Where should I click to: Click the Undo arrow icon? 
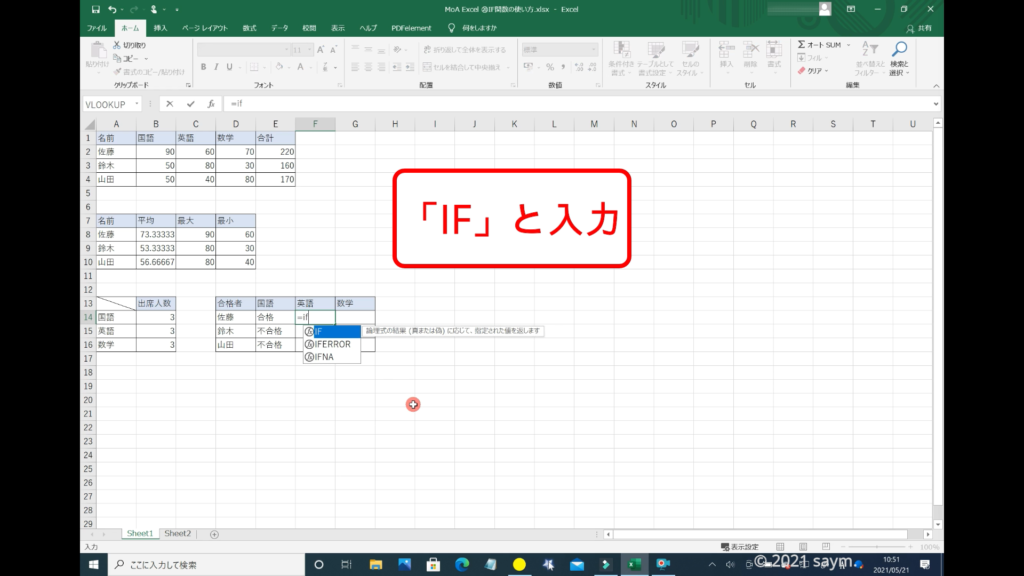[109, 9]
